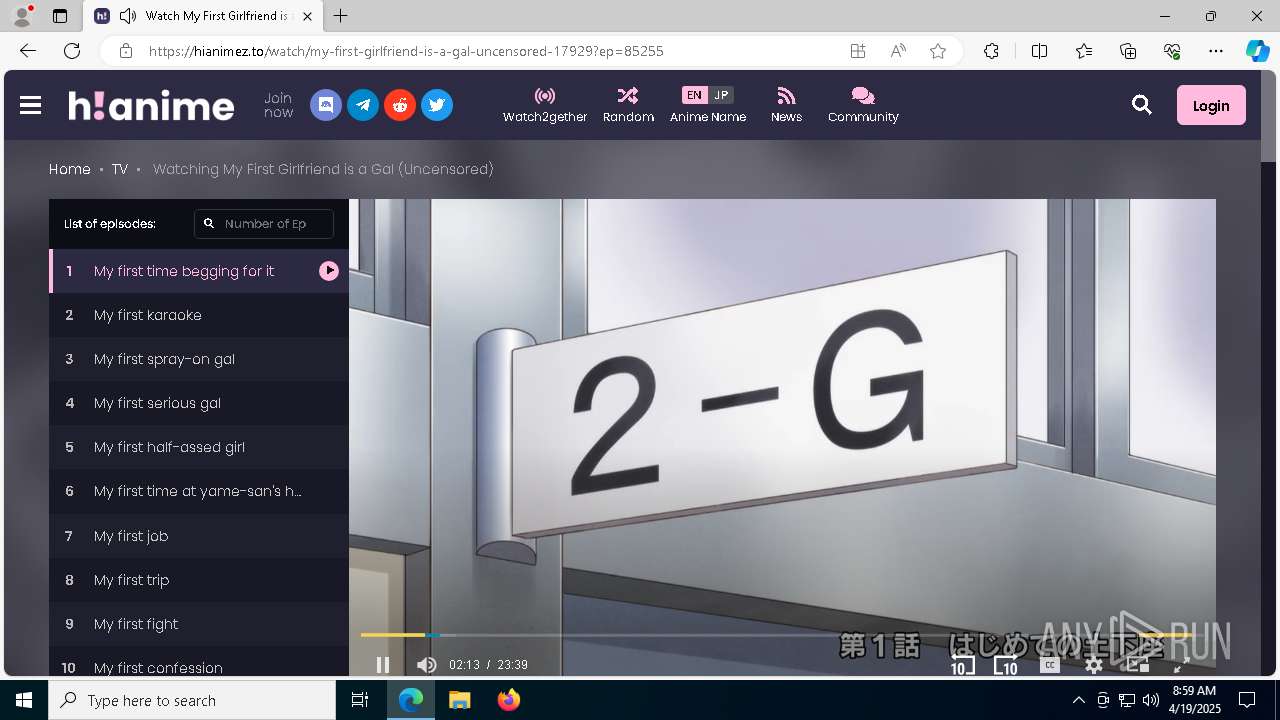Select episode 10 My first confession

click(199, 662)
